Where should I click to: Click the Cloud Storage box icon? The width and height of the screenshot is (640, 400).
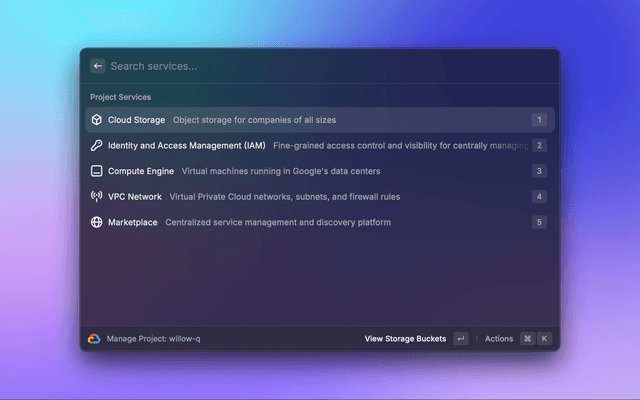97,120
